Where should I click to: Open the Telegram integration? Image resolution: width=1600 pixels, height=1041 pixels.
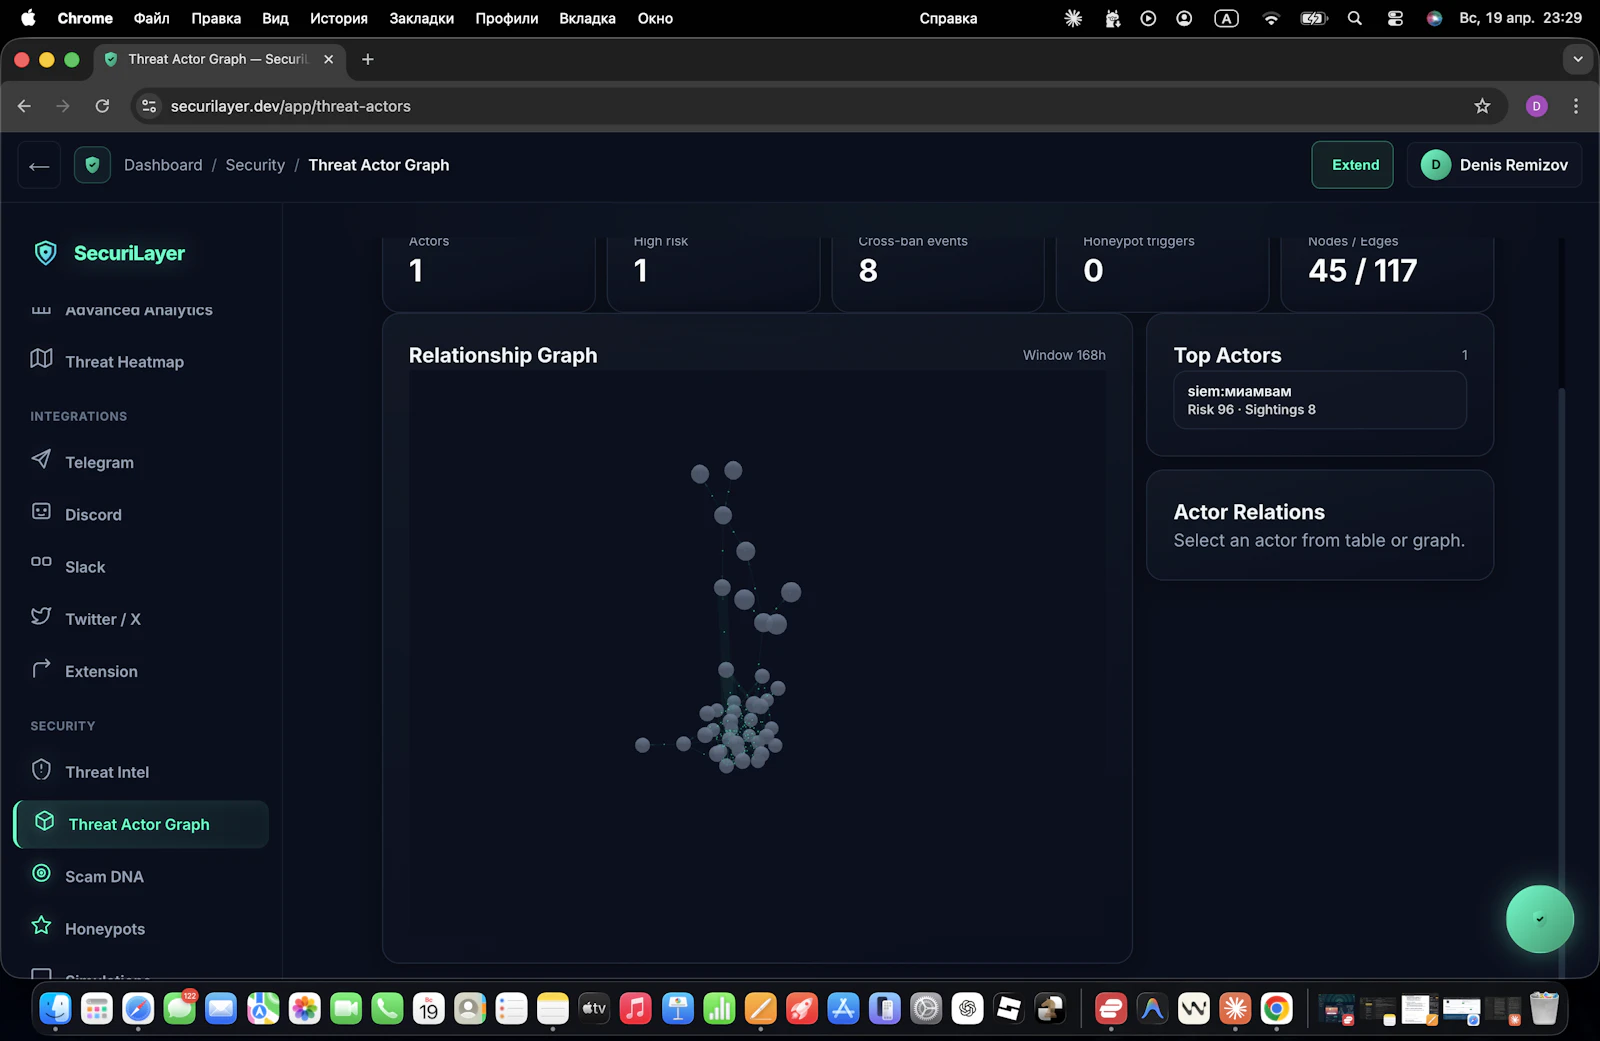99,462
